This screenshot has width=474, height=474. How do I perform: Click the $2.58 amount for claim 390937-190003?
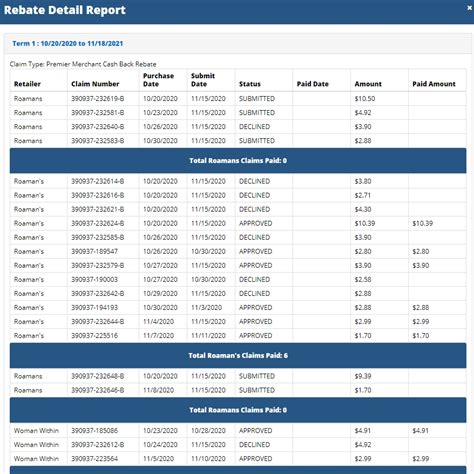coord(363,279)
